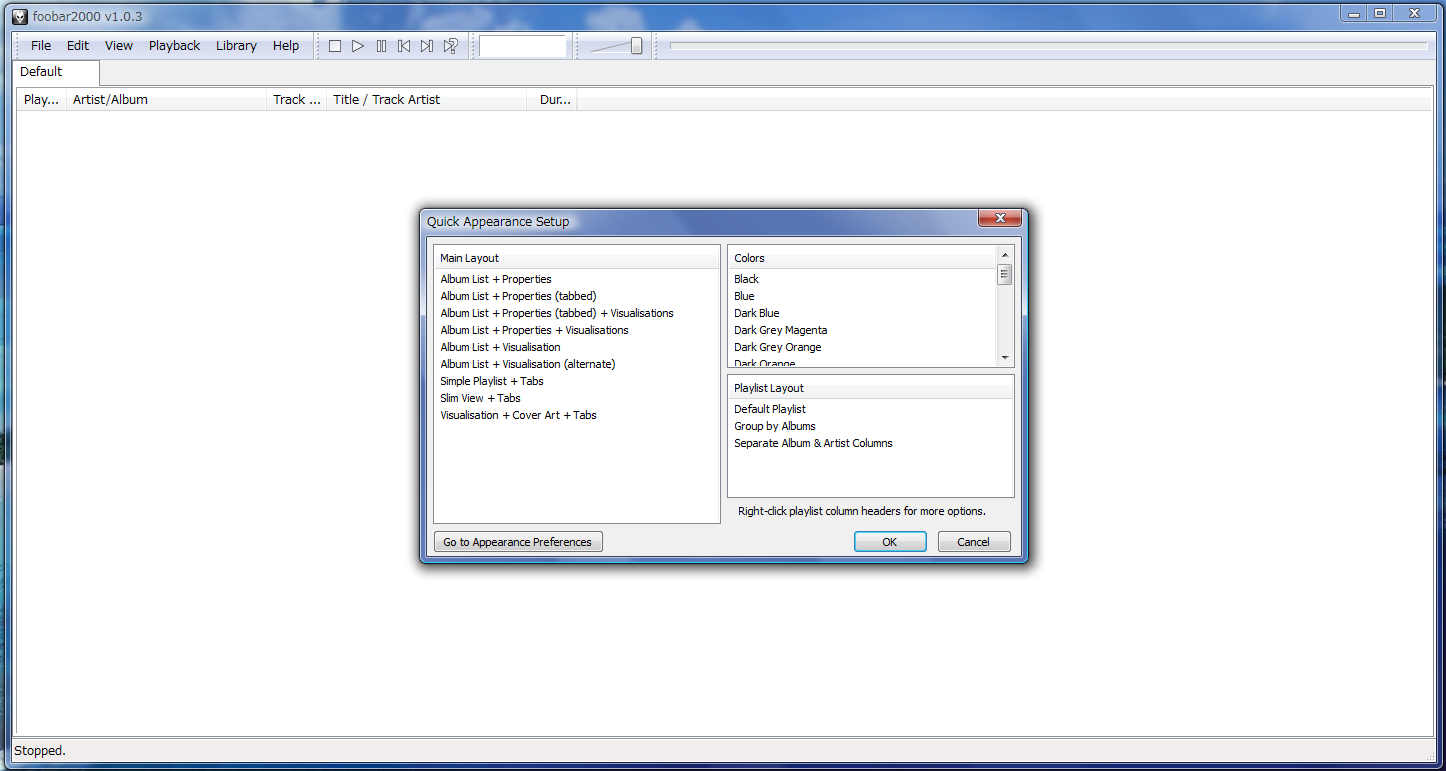Select Dark Grey Orange colors

click(x=778, y=347)
